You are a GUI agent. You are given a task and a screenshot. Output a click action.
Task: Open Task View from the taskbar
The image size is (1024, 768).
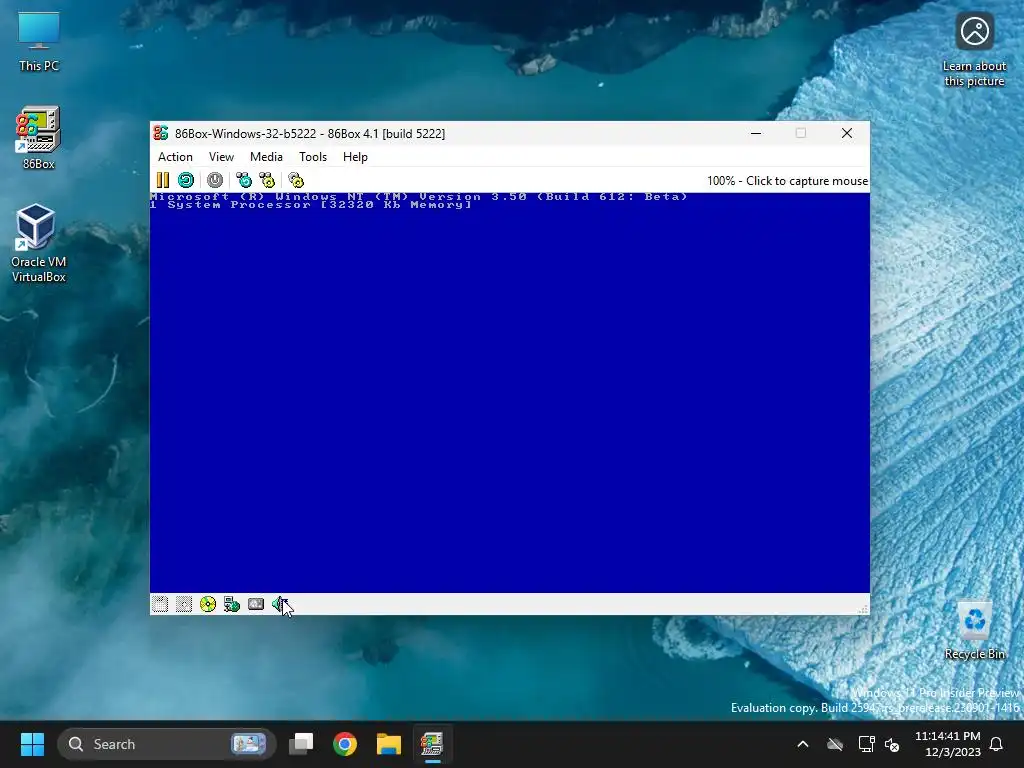click(301, 744)
